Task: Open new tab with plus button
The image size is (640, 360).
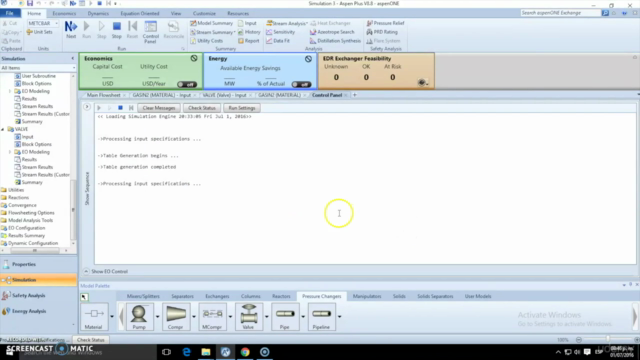Action: click(x=355, y=95)
